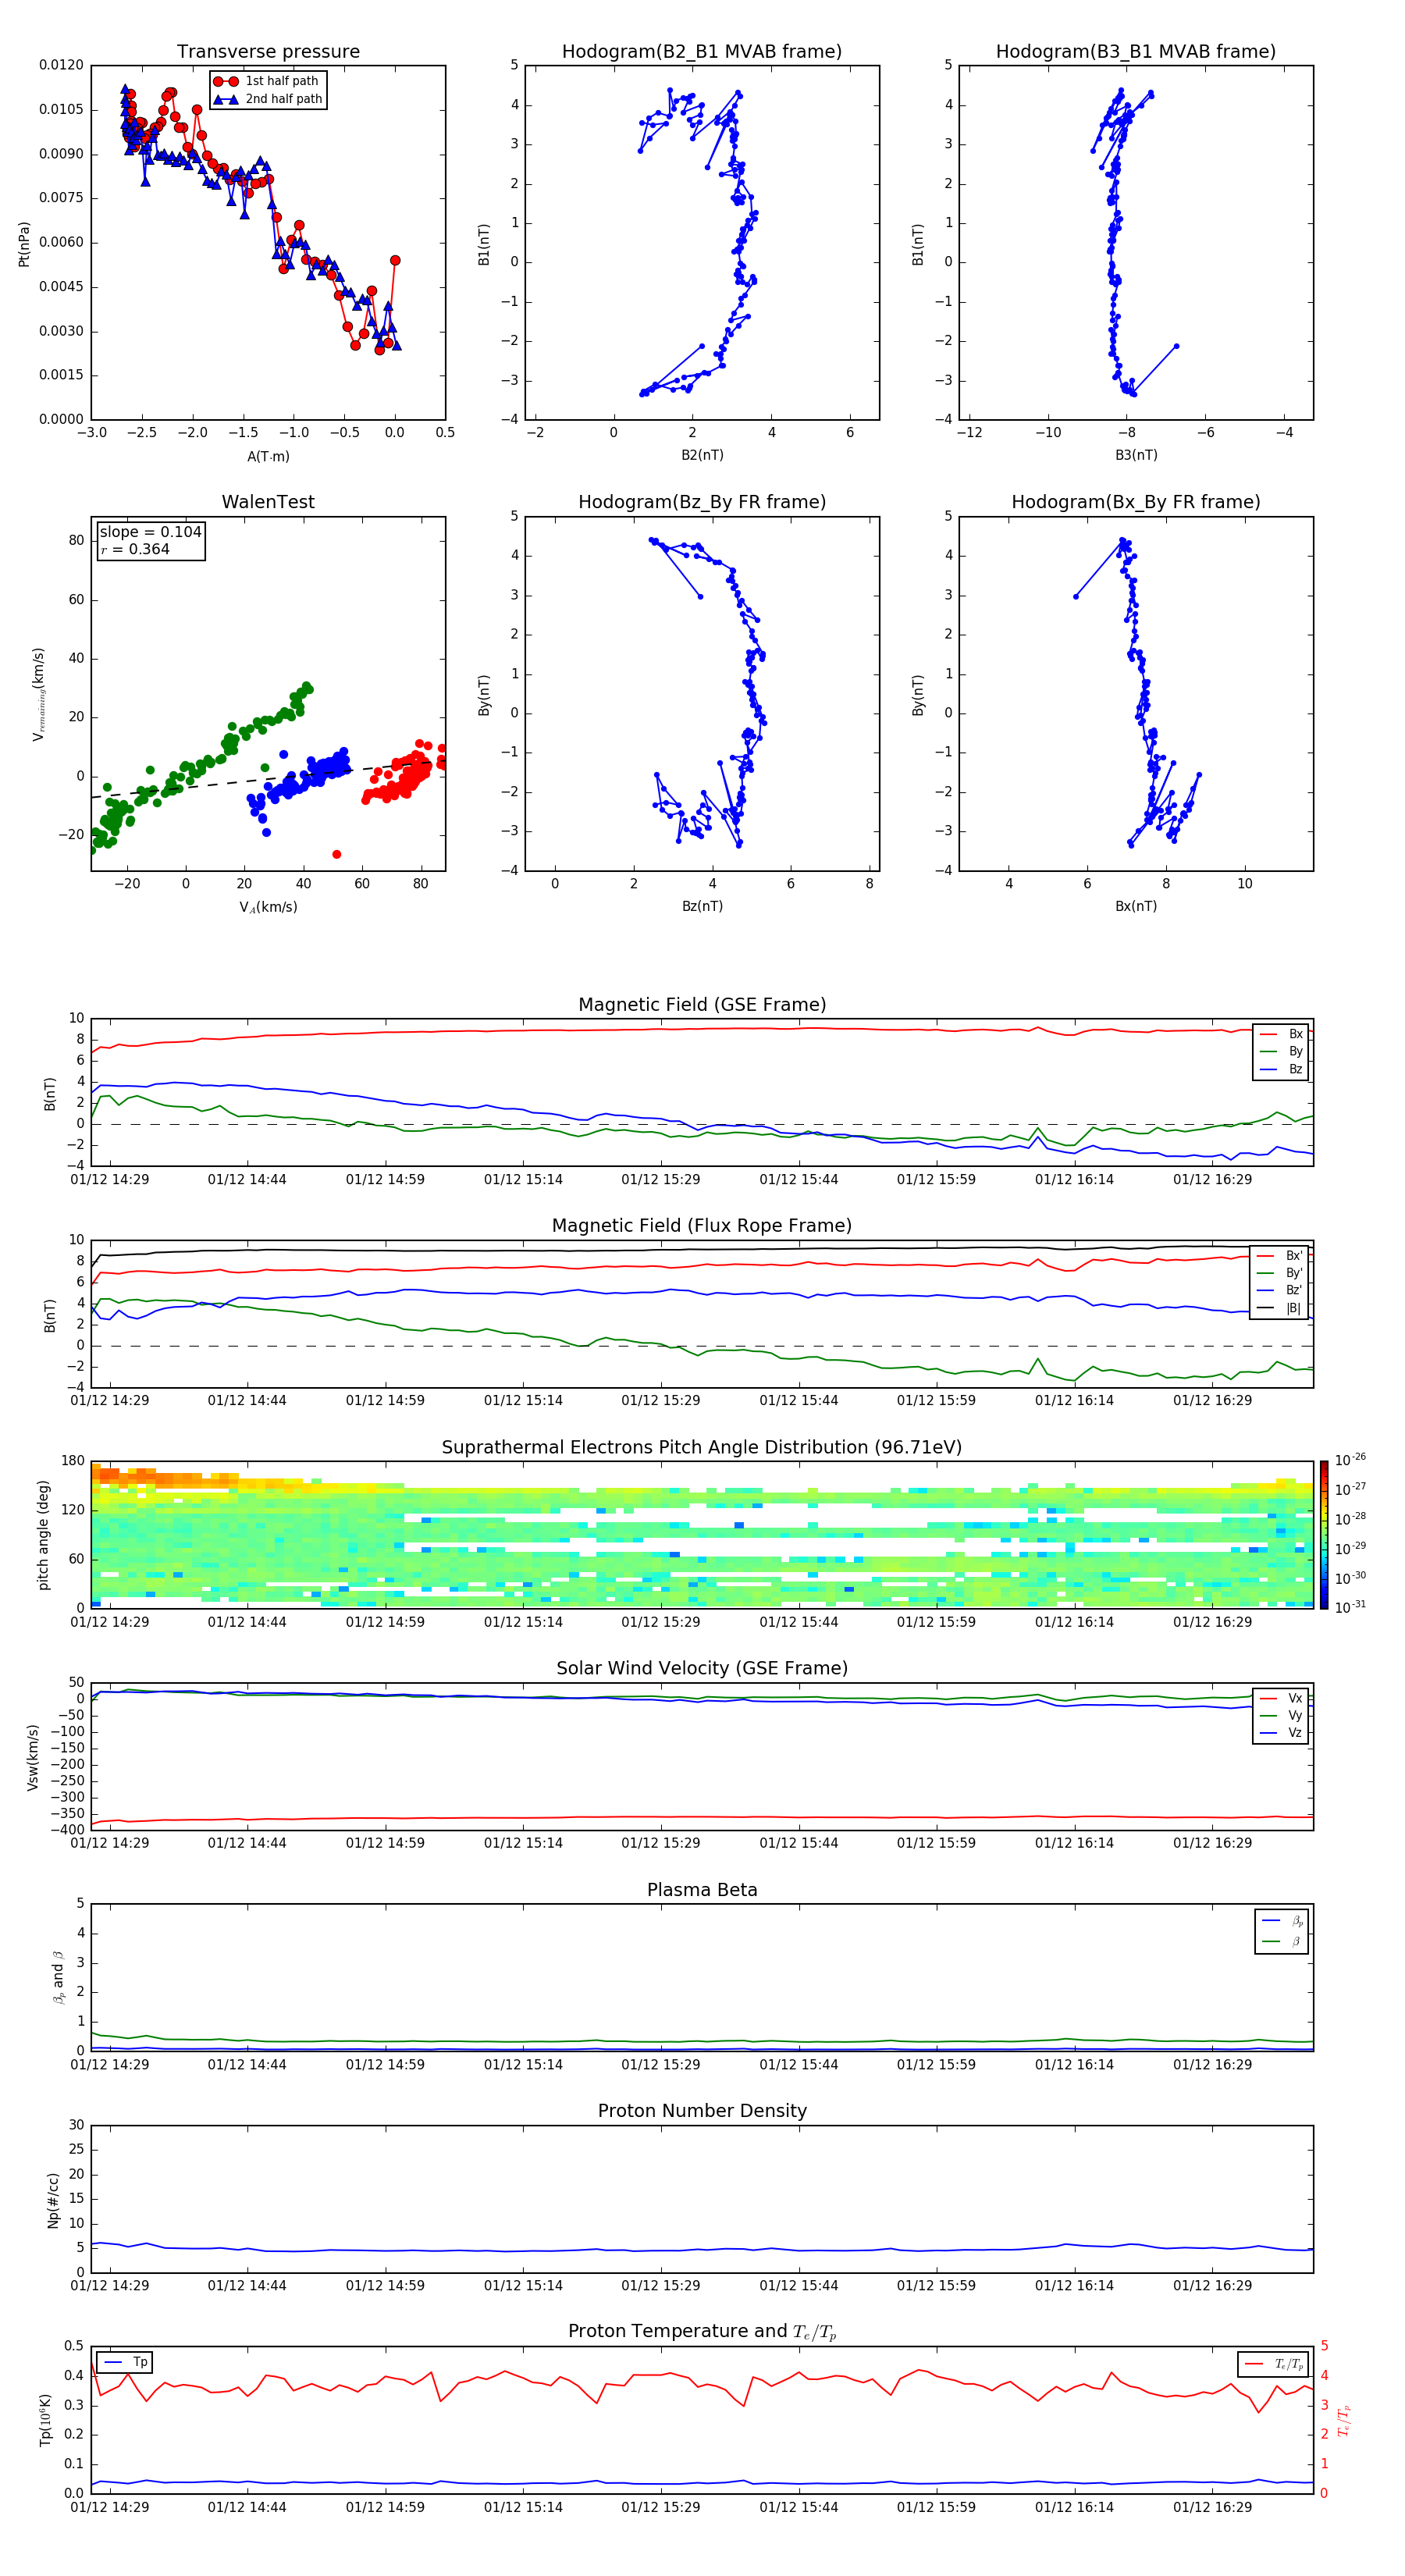The height and width of the screenshot is (2576, 1405).
Task: Click 'B3(nT)' x-axis label
Action: (x=1136, y=455)
